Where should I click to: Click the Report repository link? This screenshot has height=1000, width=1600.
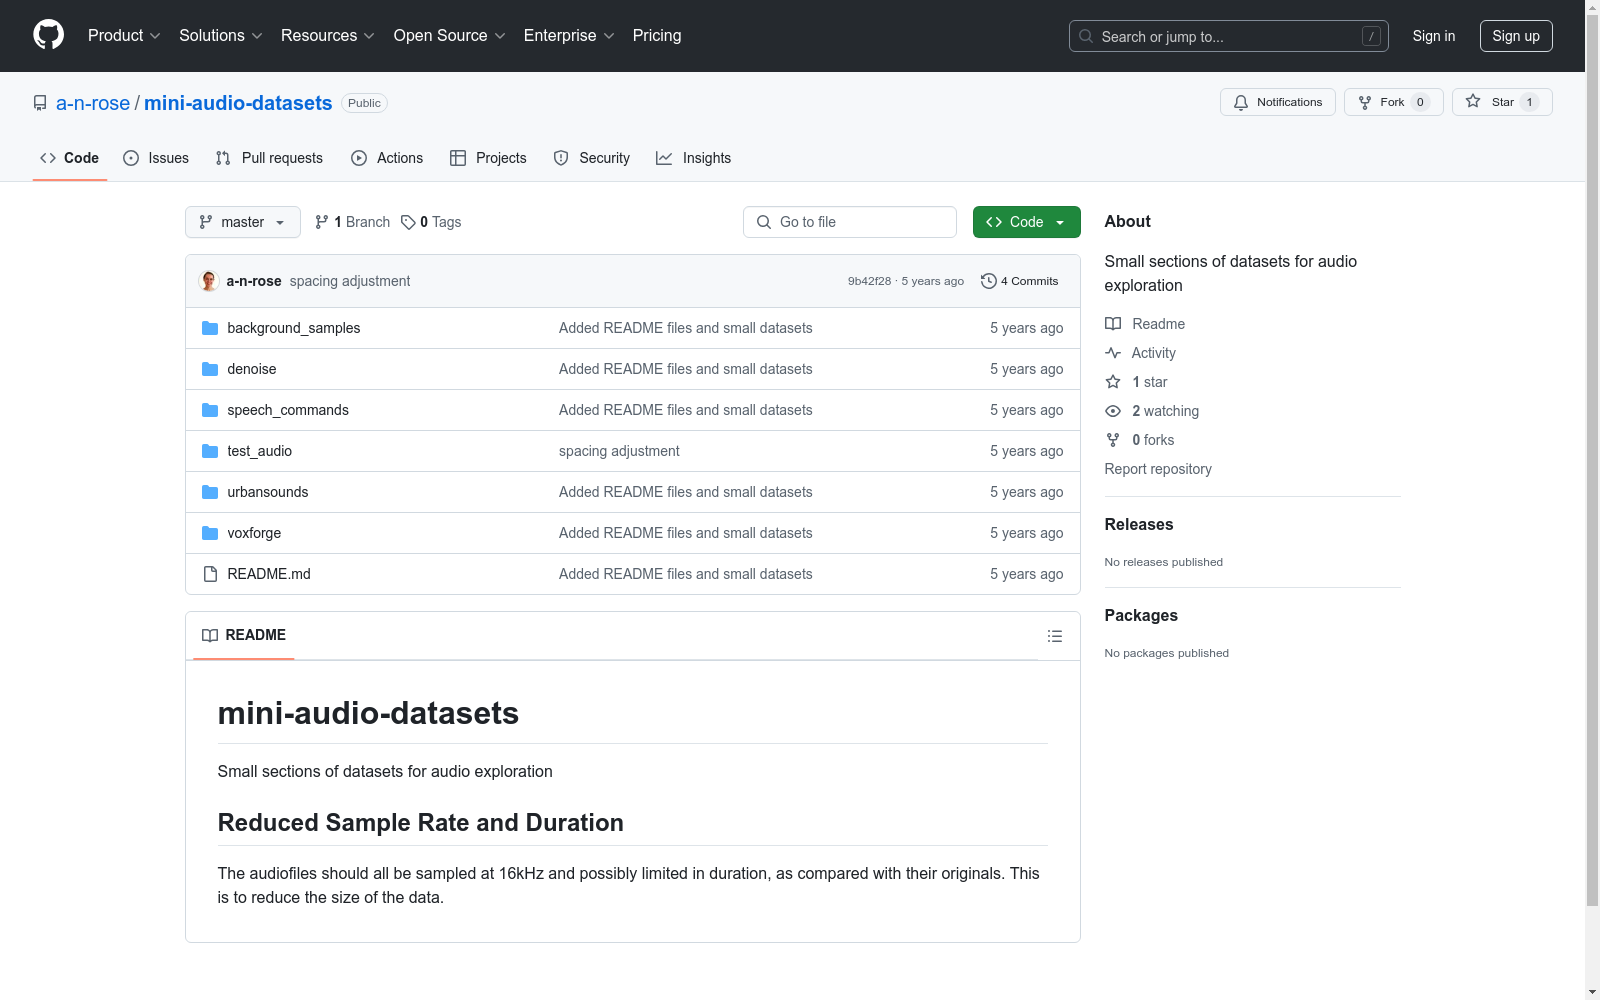pyautogui.click(x=1158, y=469)
